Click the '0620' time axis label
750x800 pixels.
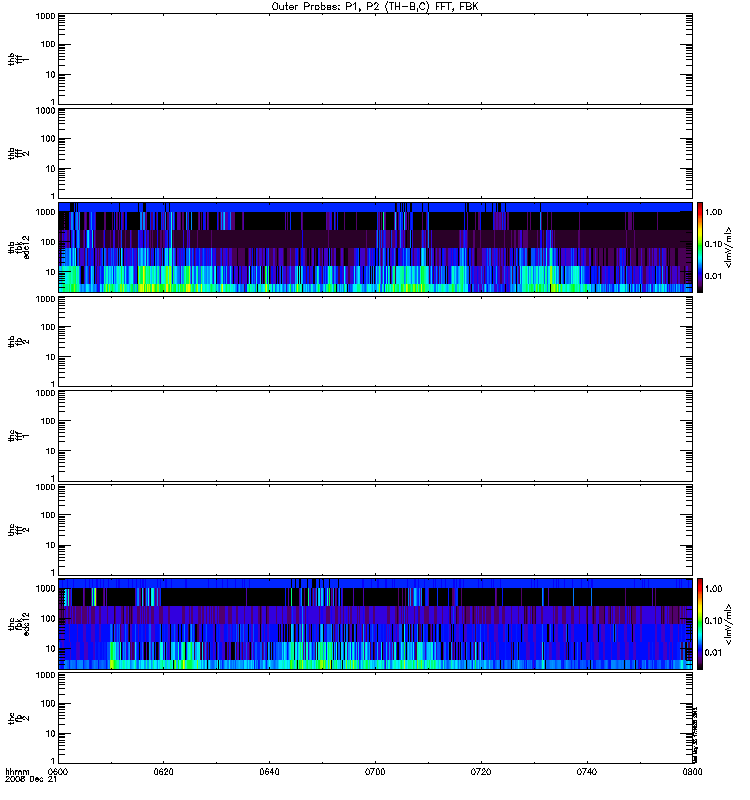tap(163, 772)
